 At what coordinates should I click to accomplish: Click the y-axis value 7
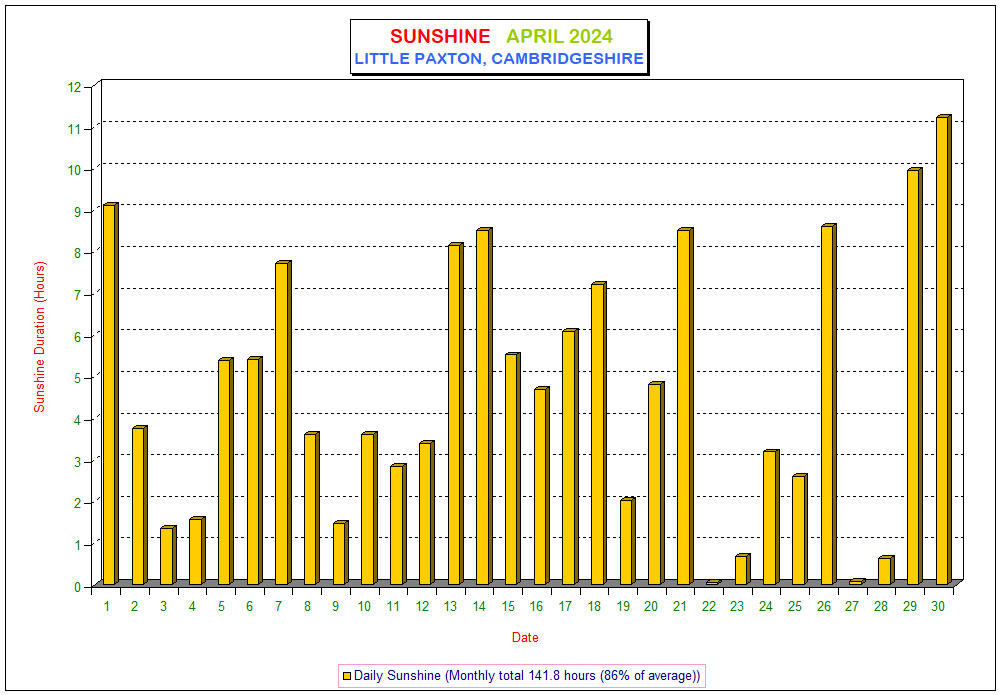[x=79, y=294]
